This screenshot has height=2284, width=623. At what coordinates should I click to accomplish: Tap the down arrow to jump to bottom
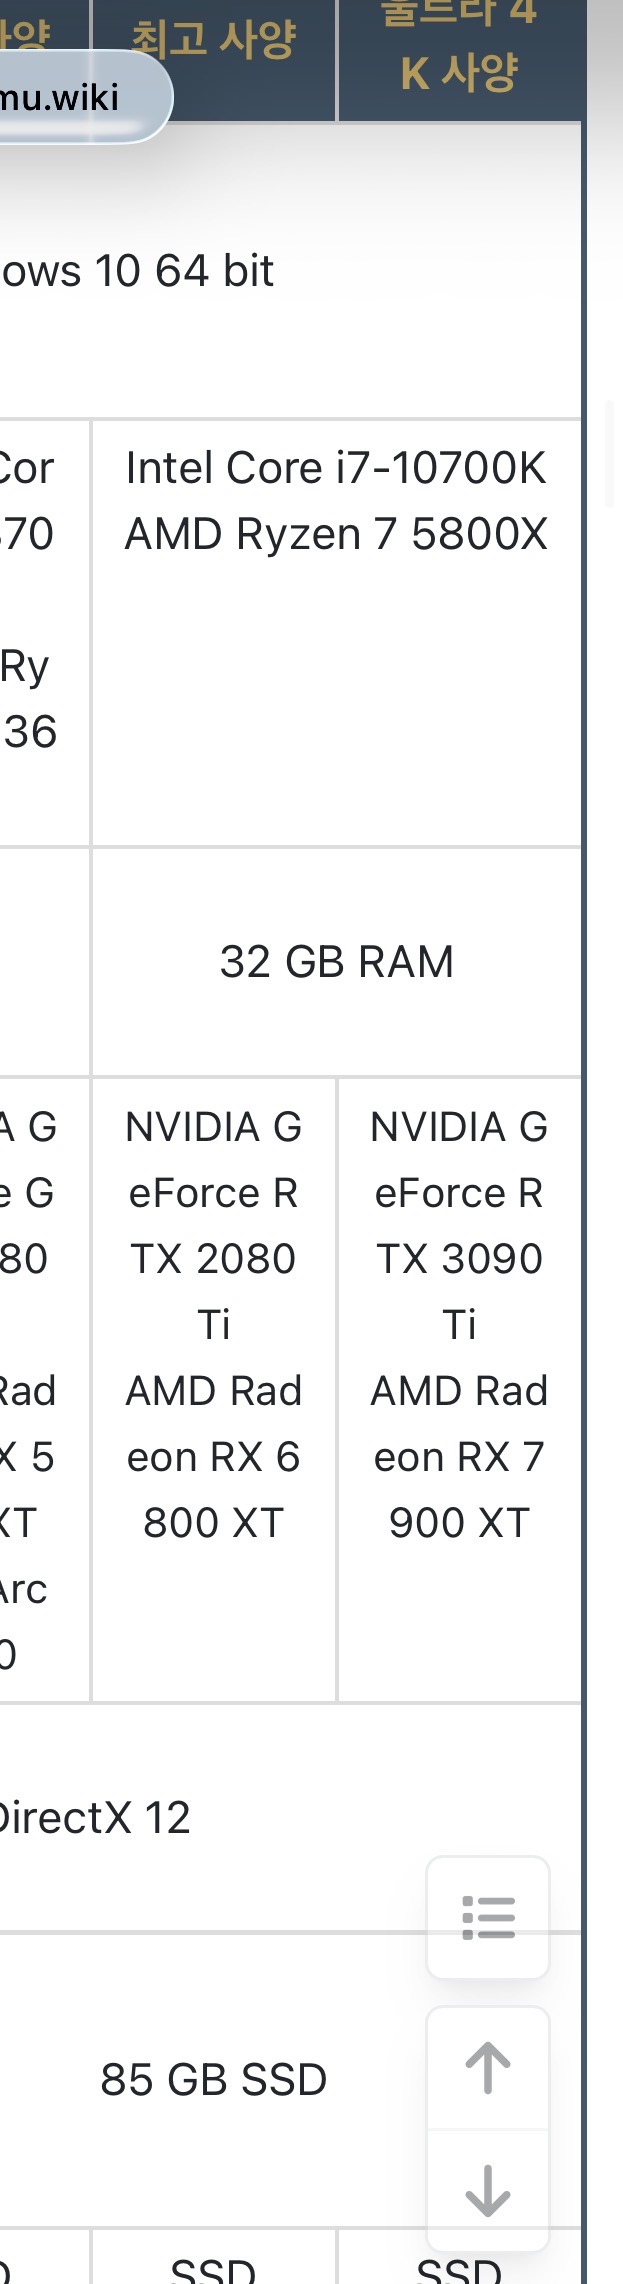tap(488, 2190)
